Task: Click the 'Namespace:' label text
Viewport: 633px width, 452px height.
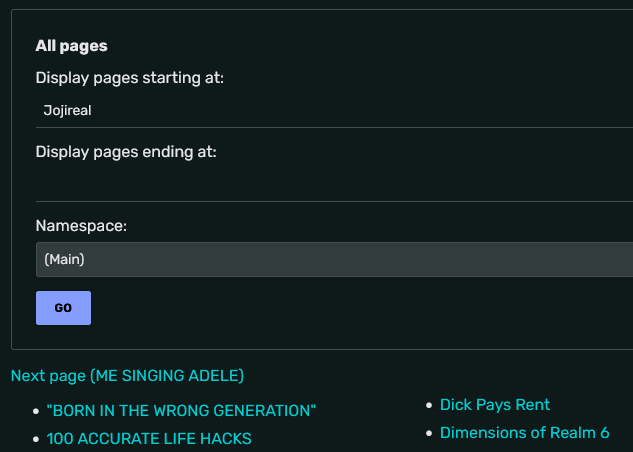Action: point(82,226)
